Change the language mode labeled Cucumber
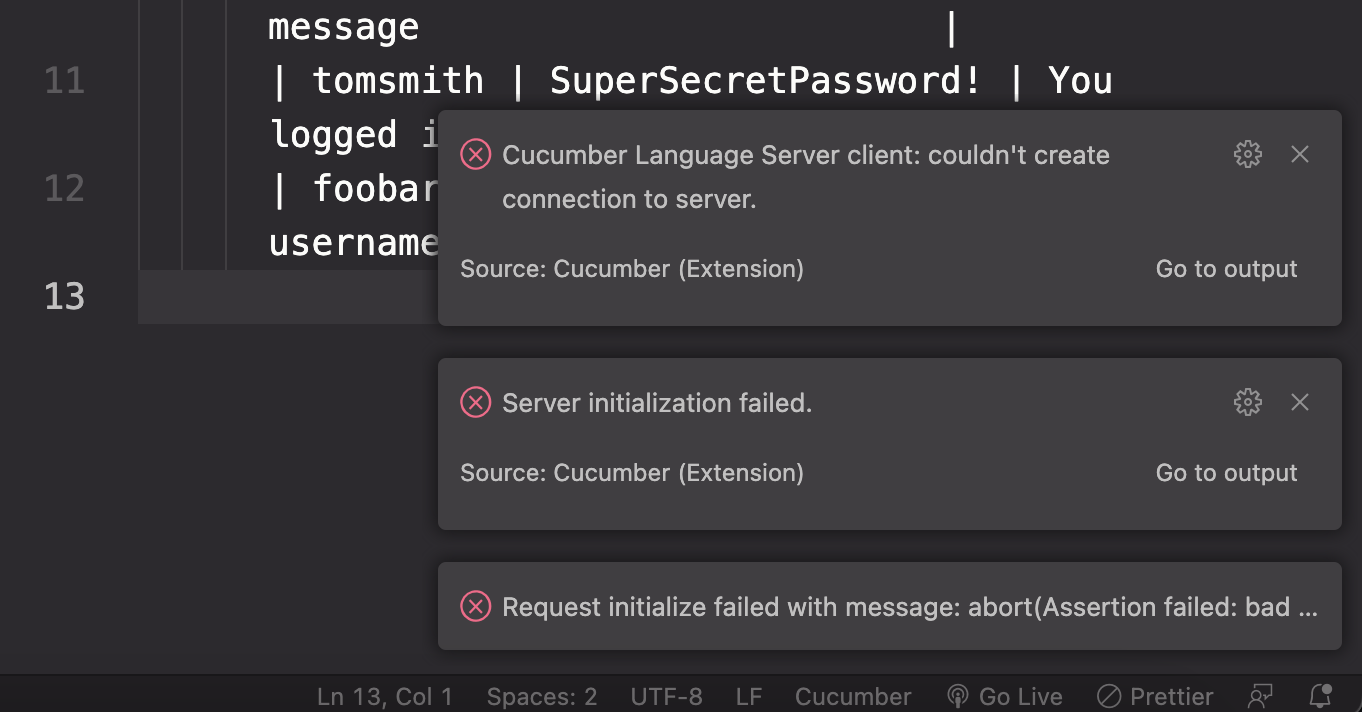This screenshot has width=1362, height=712. [852, 696]
